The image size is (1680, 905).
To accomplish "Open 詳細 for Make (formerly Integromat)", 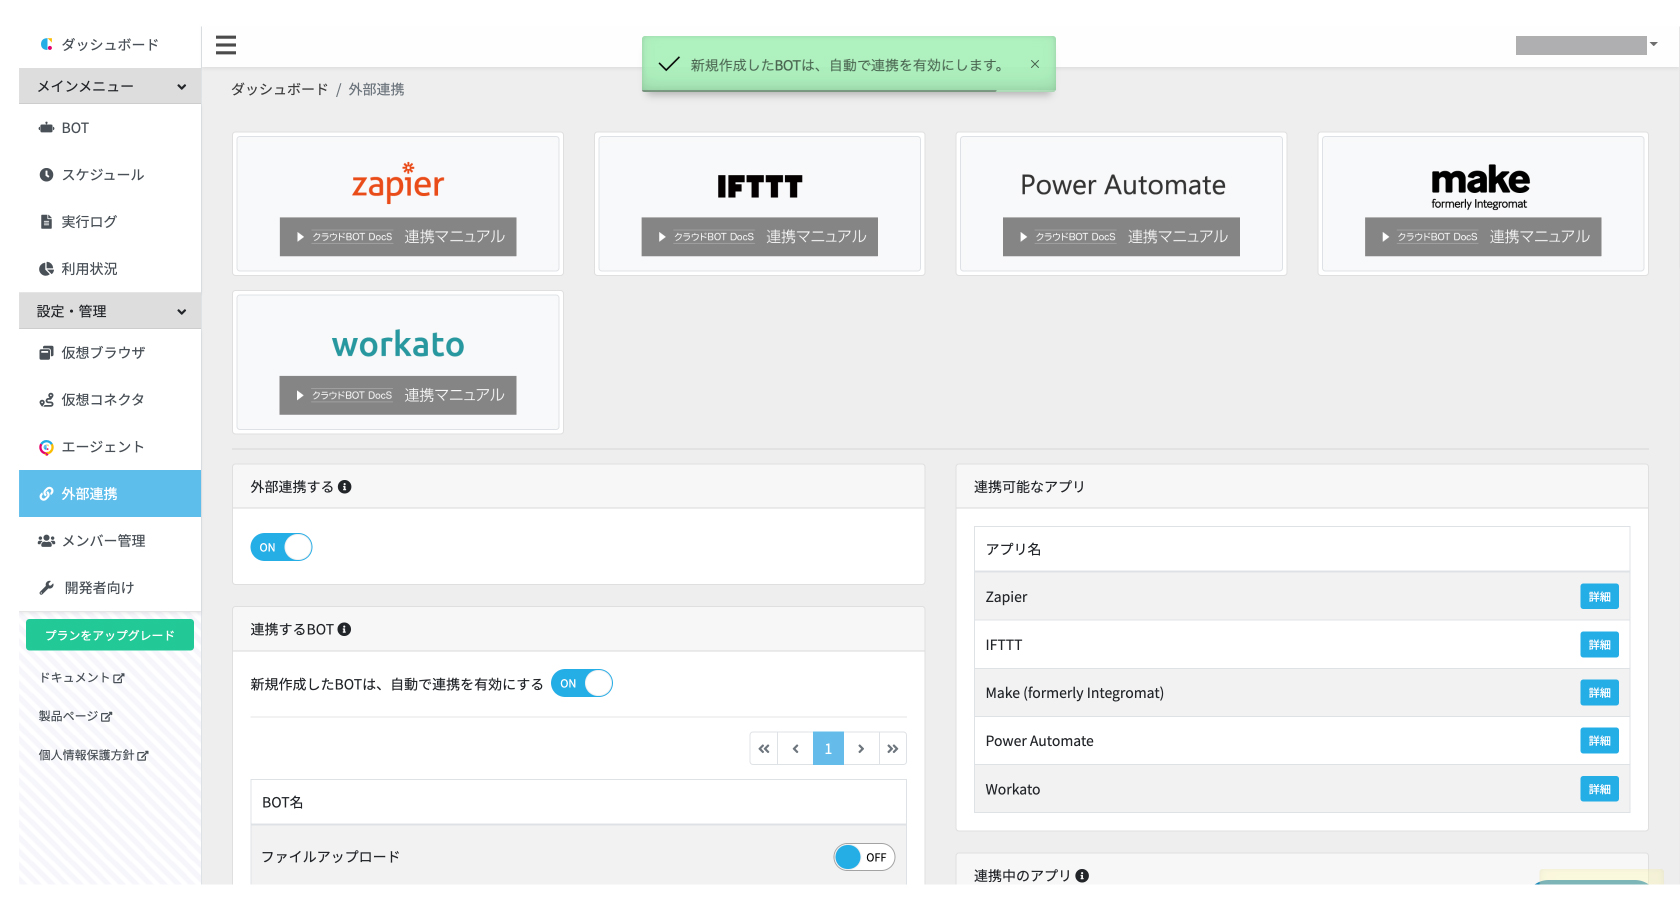I will (1600, 693).
